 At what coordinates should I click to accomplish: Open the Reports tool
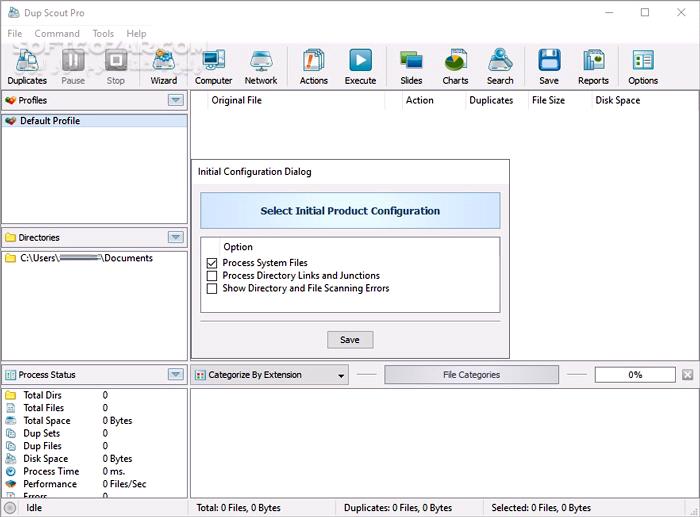(x=593, y=60)
